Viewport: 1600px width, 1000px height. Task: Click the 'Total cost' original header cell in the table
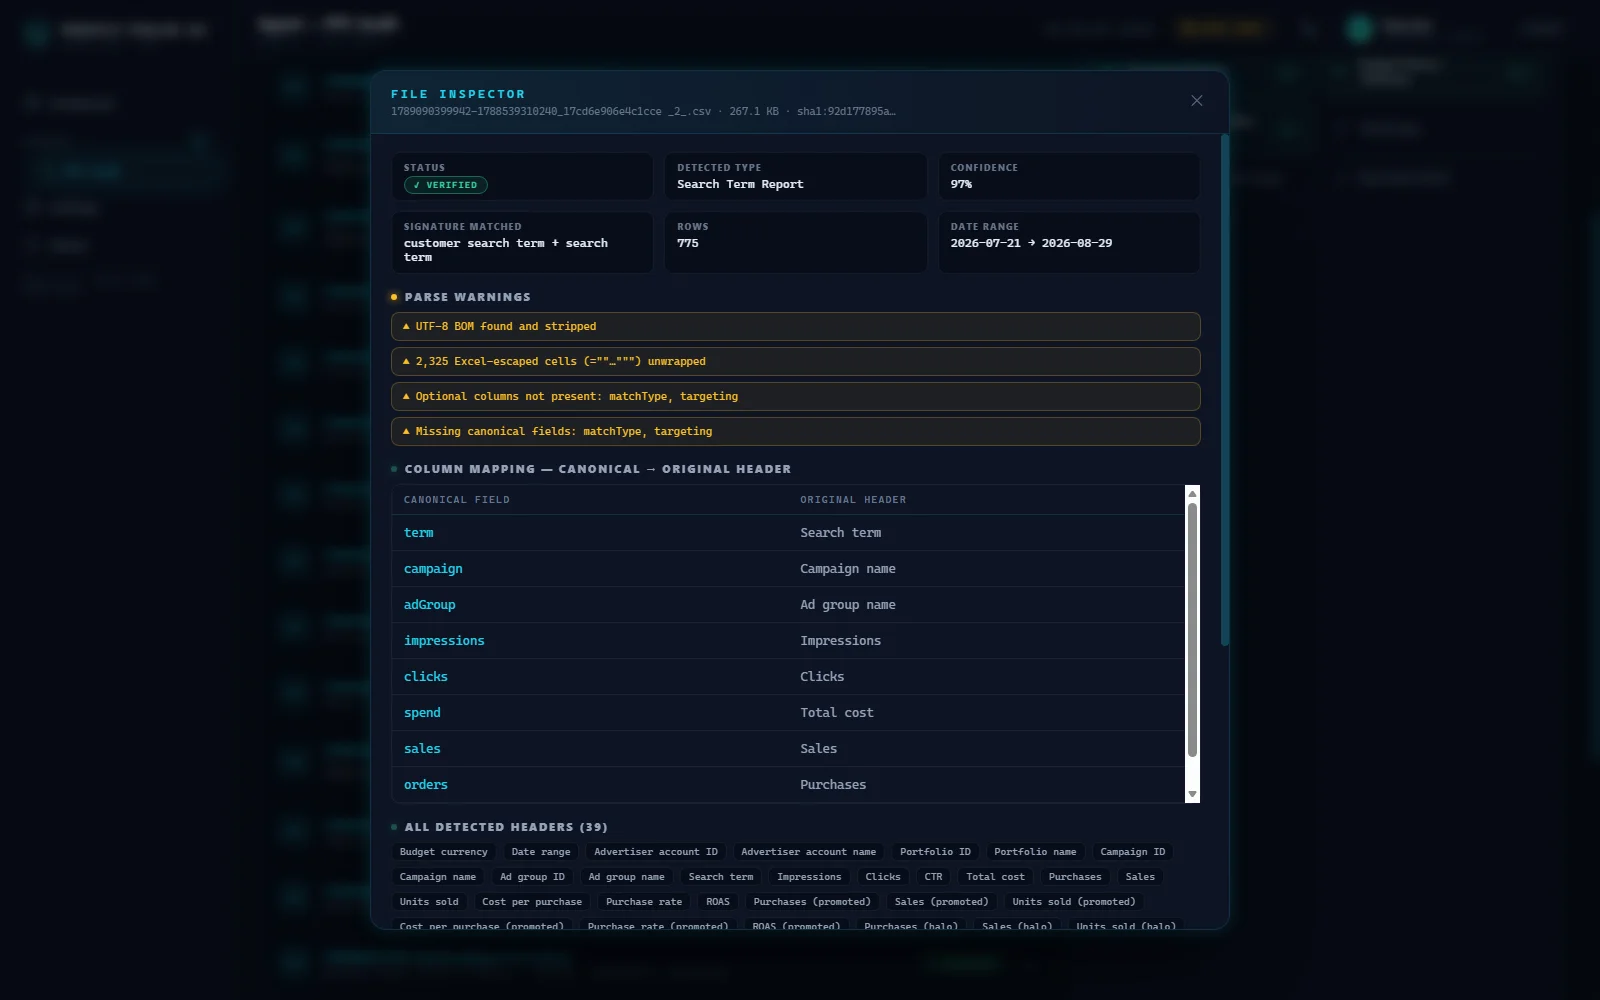tap(837, 713)
